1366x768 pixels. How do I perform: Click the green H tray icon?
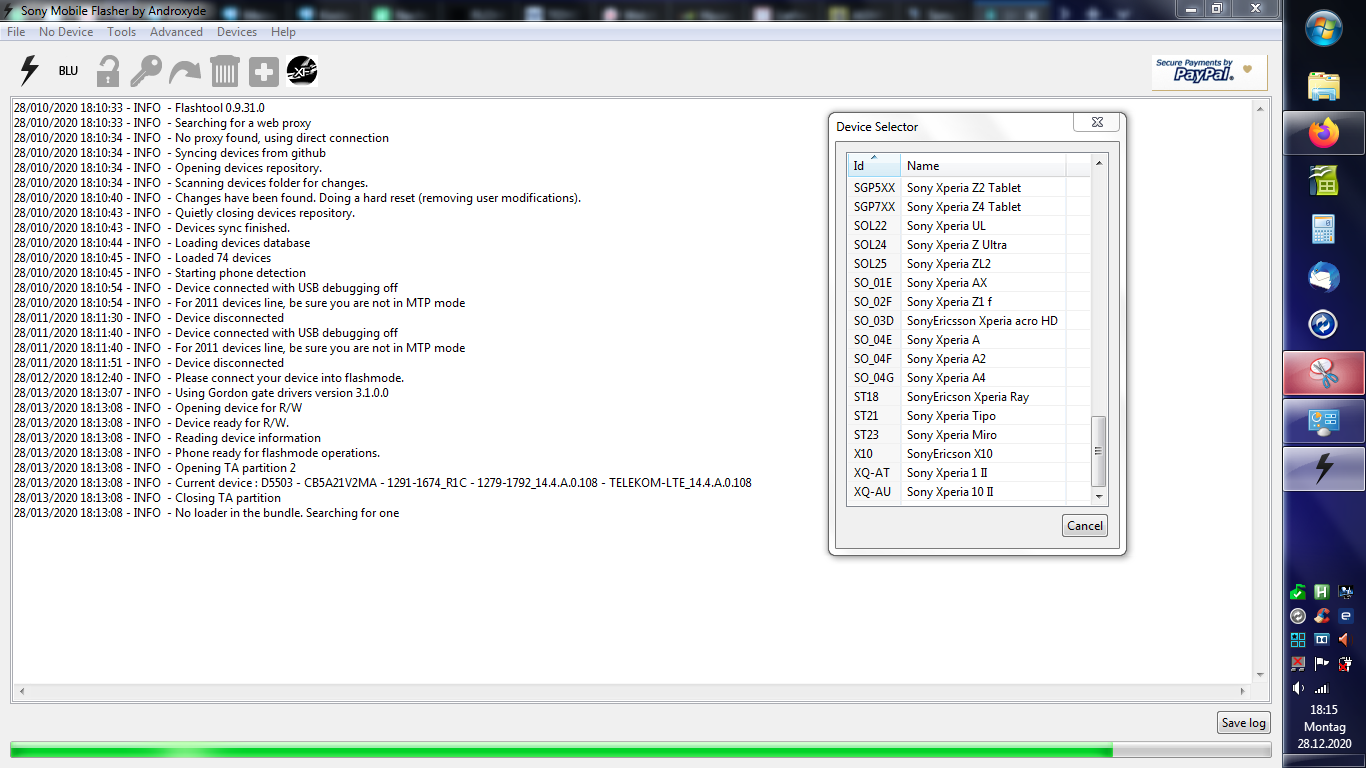point(1322,592)
